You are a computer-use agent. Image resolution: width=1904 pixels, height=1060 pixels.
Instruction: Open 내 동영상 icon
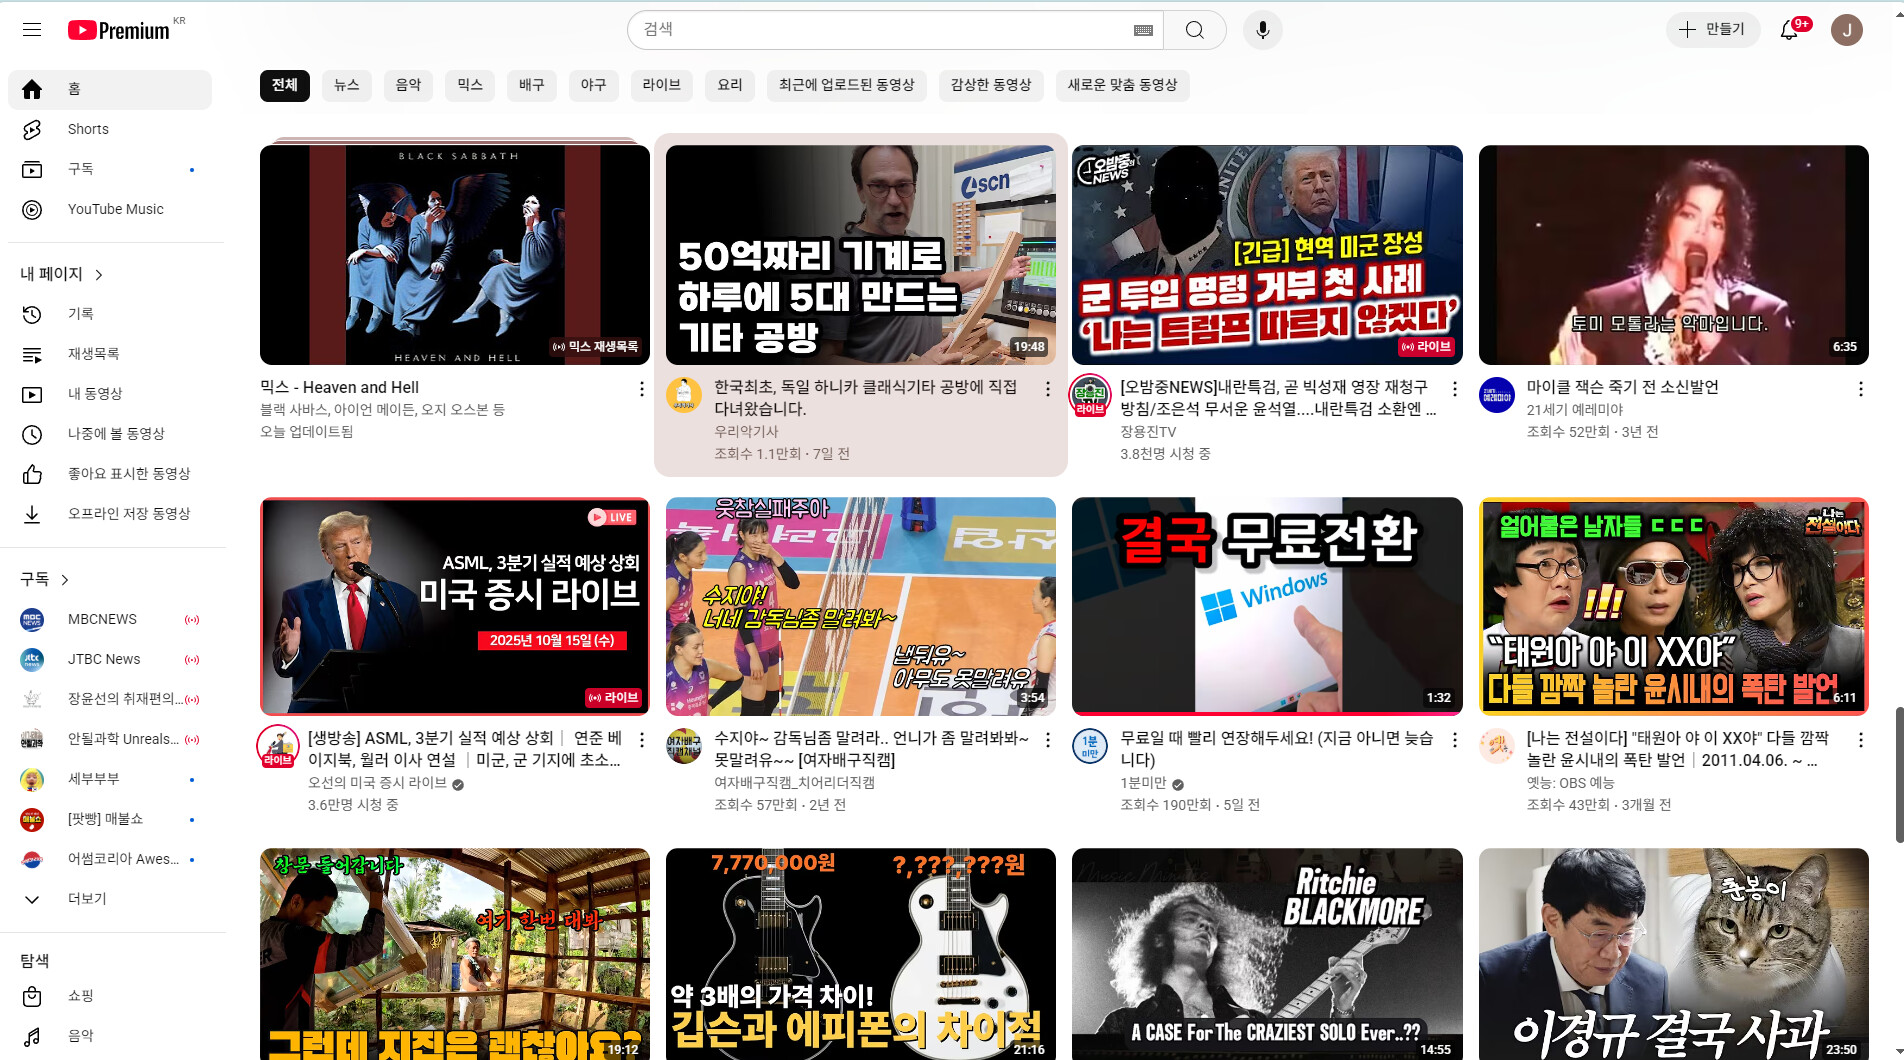(x=32, y=394)
